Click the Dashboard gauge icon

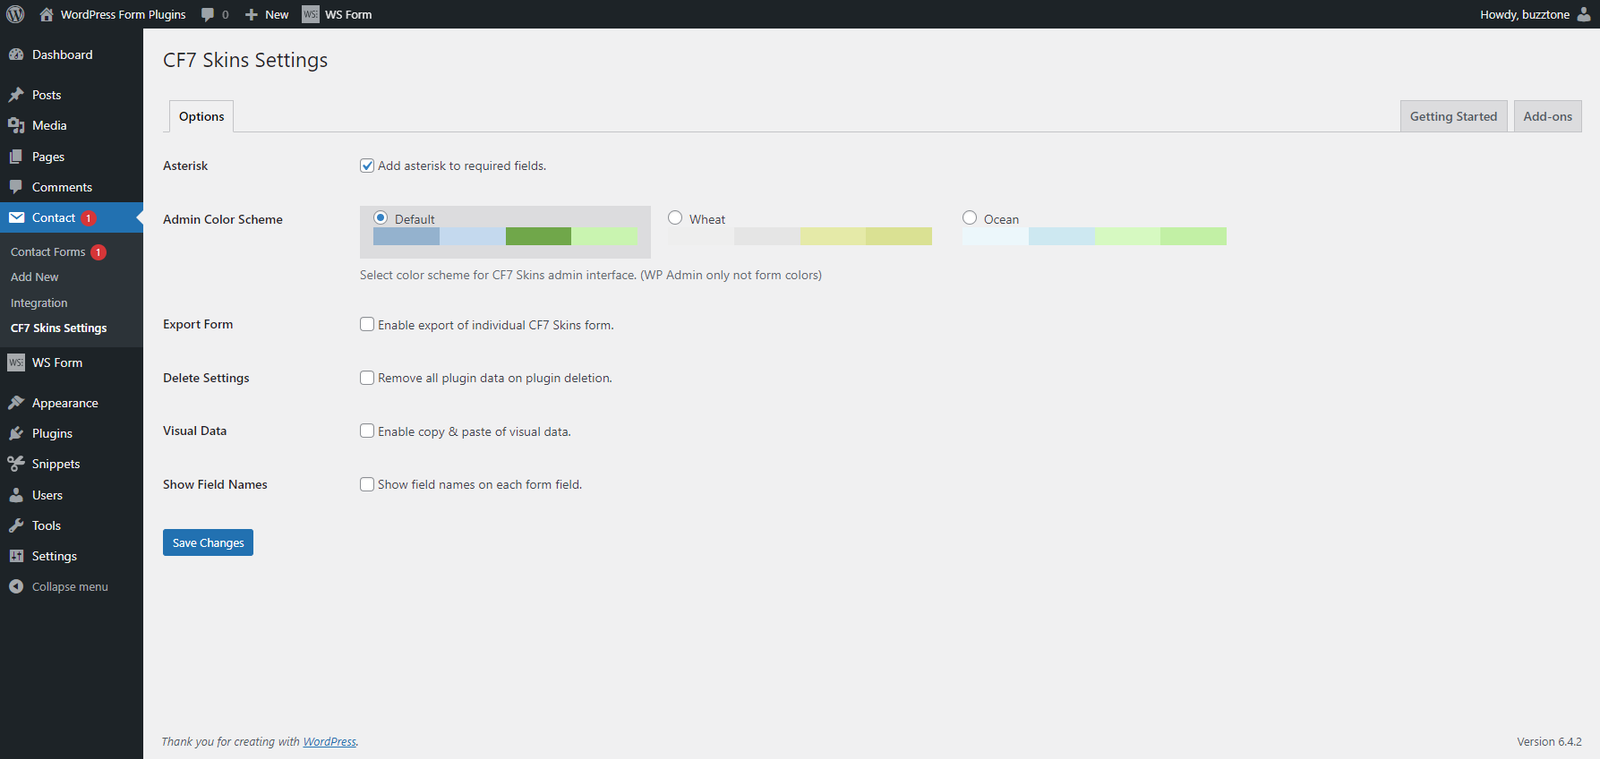click(16, 55)
